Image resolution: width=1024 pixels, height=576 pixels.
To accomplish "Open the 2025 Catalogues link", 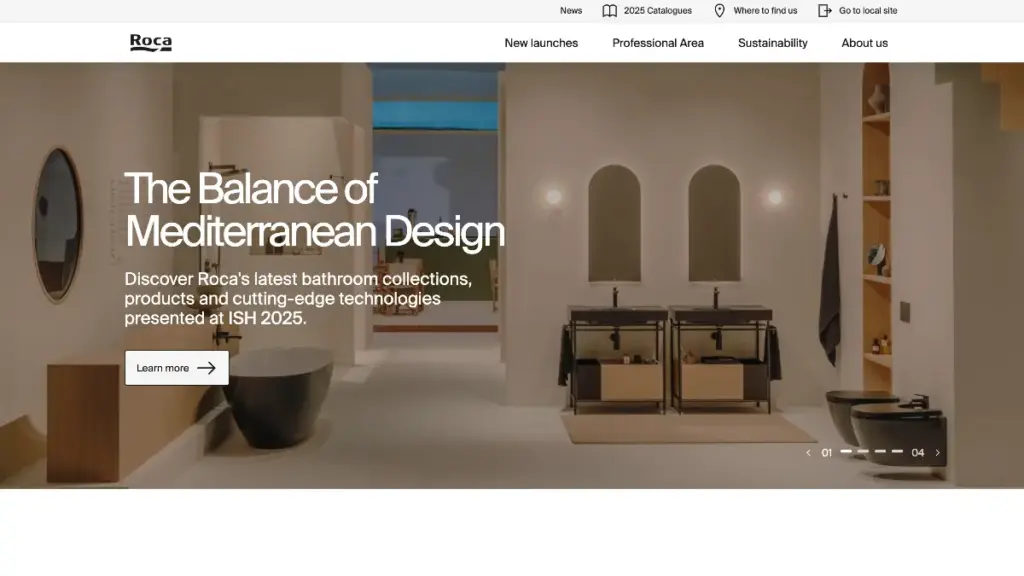I will (657, 11).
